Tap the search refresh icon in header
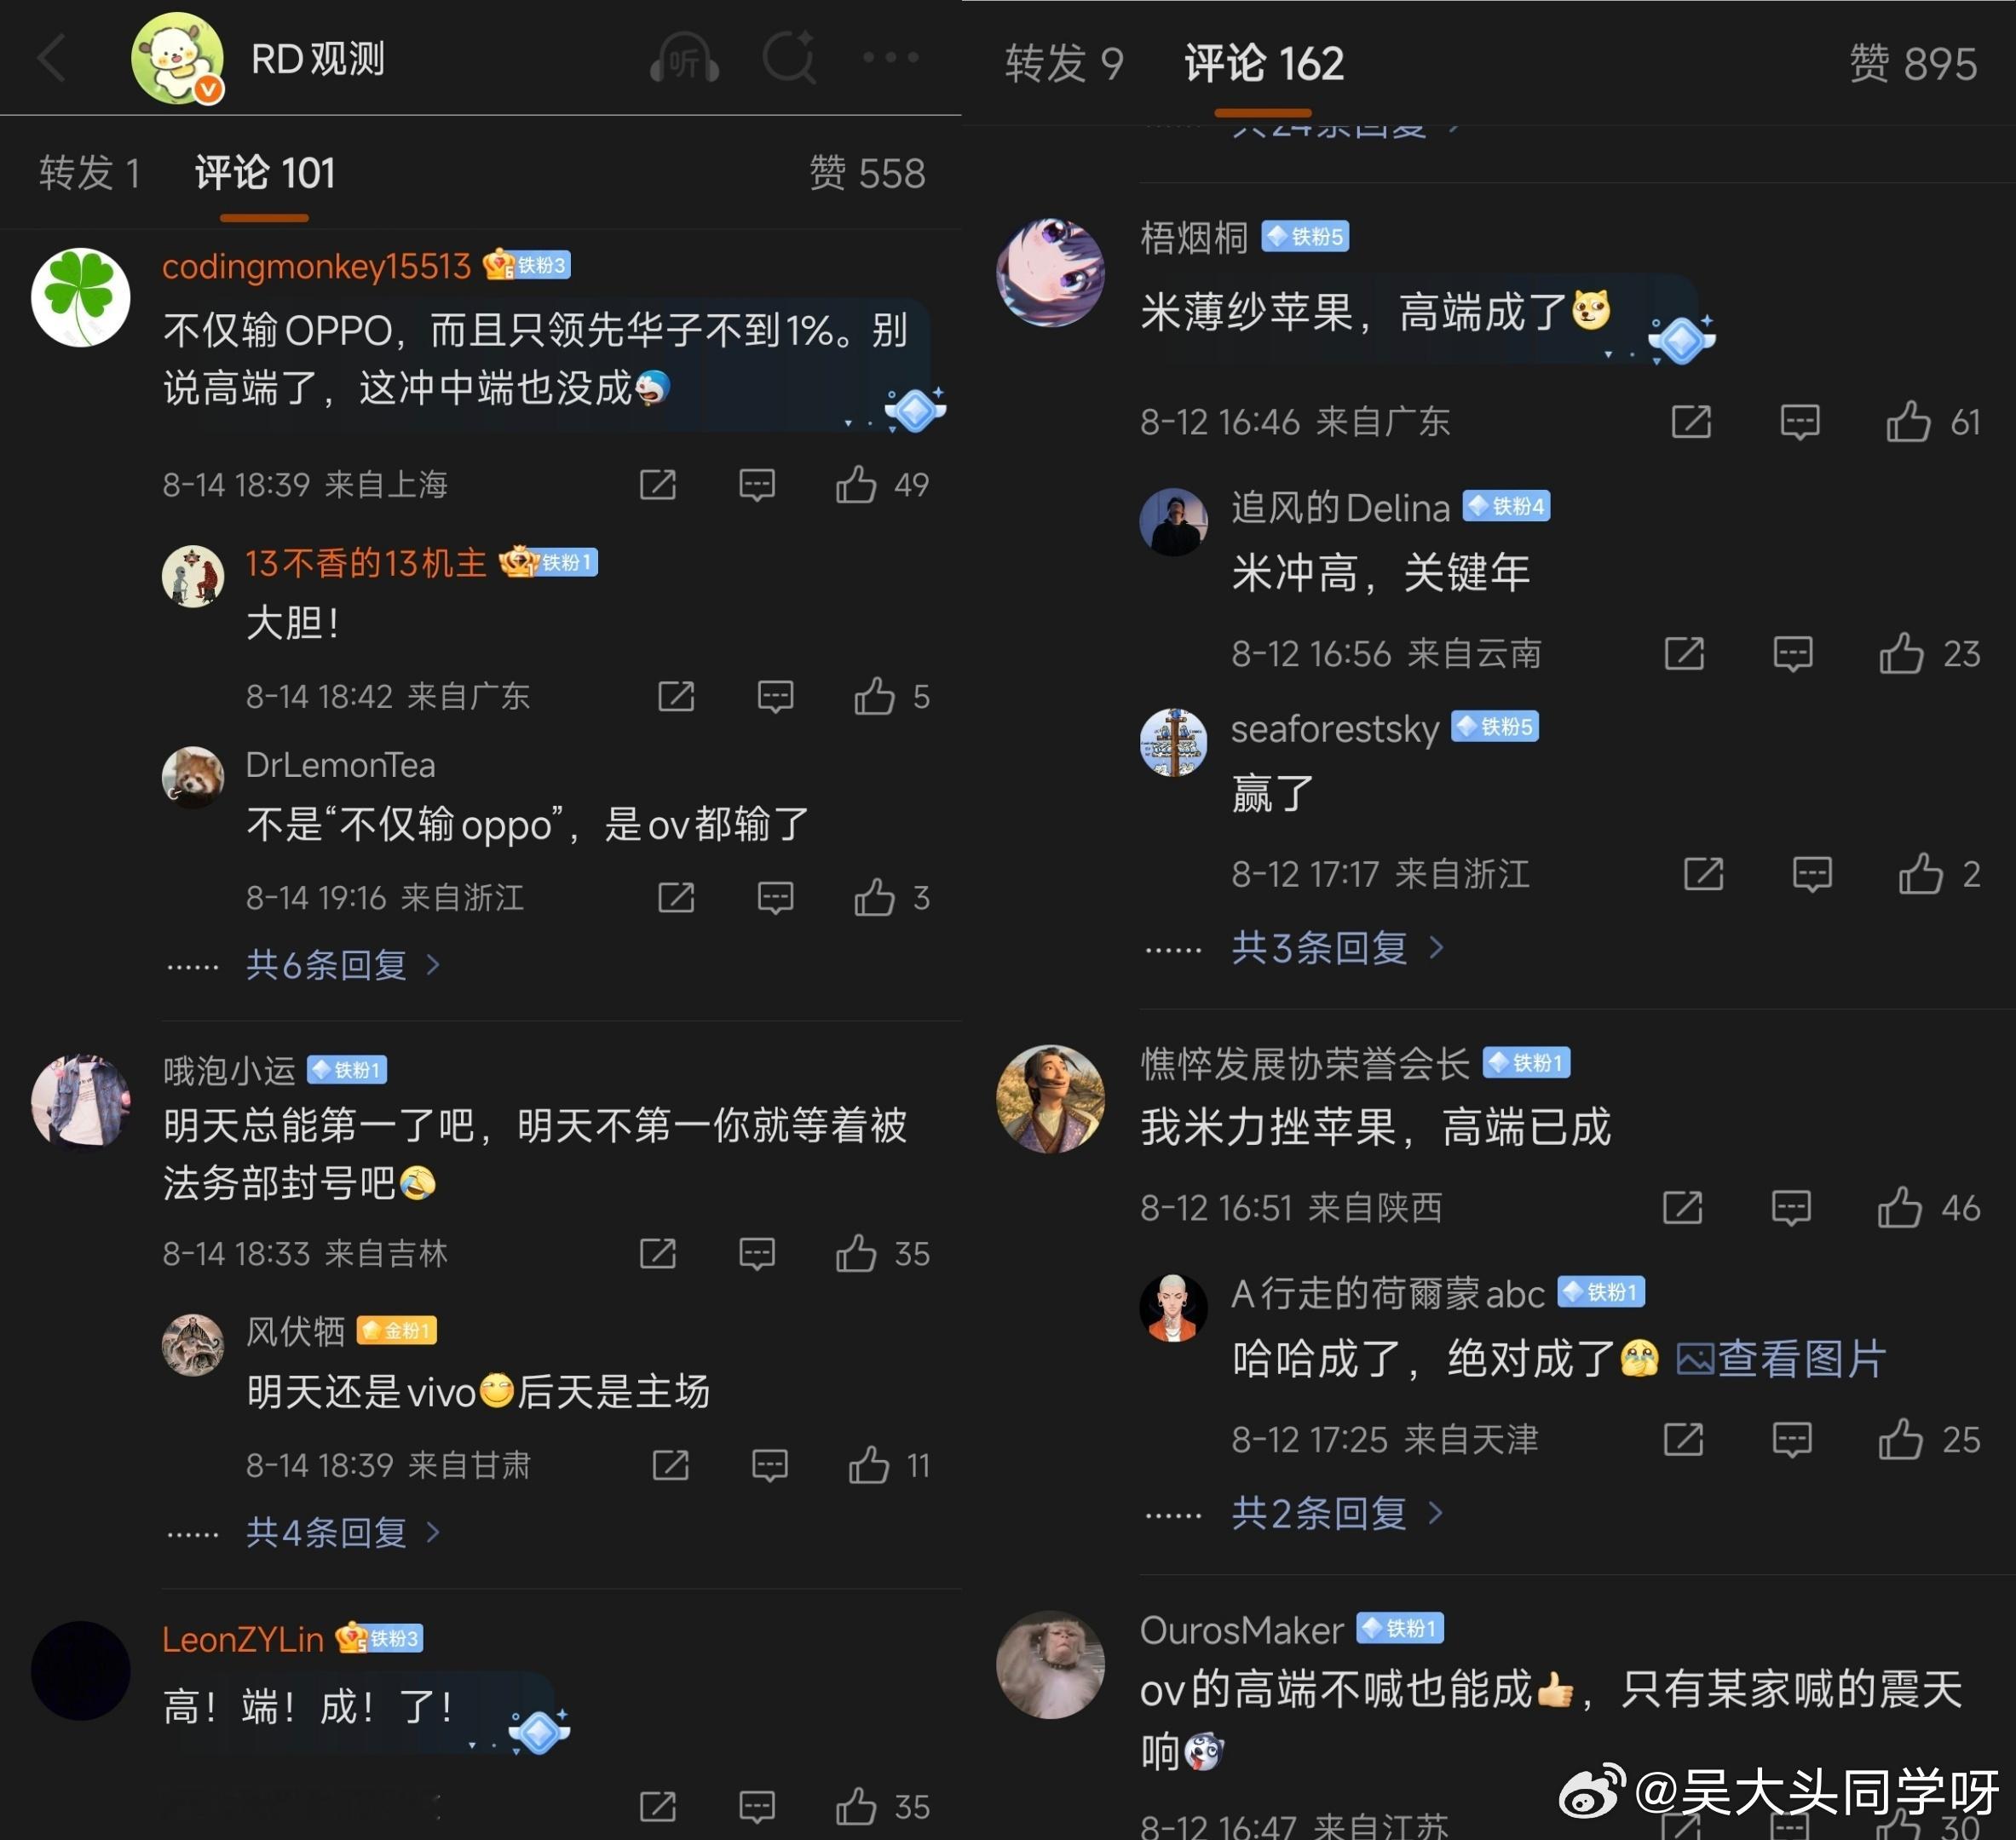This screenshot has width=2016, height=1840. coord(789,57)
